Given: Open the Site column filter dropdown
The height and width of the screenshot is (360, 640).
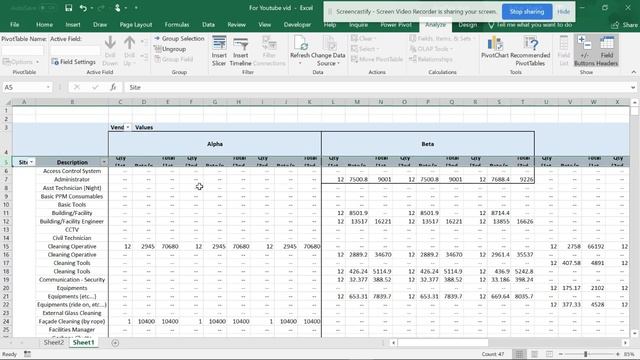Looking at the screenshot, I should tap(31, 162).
